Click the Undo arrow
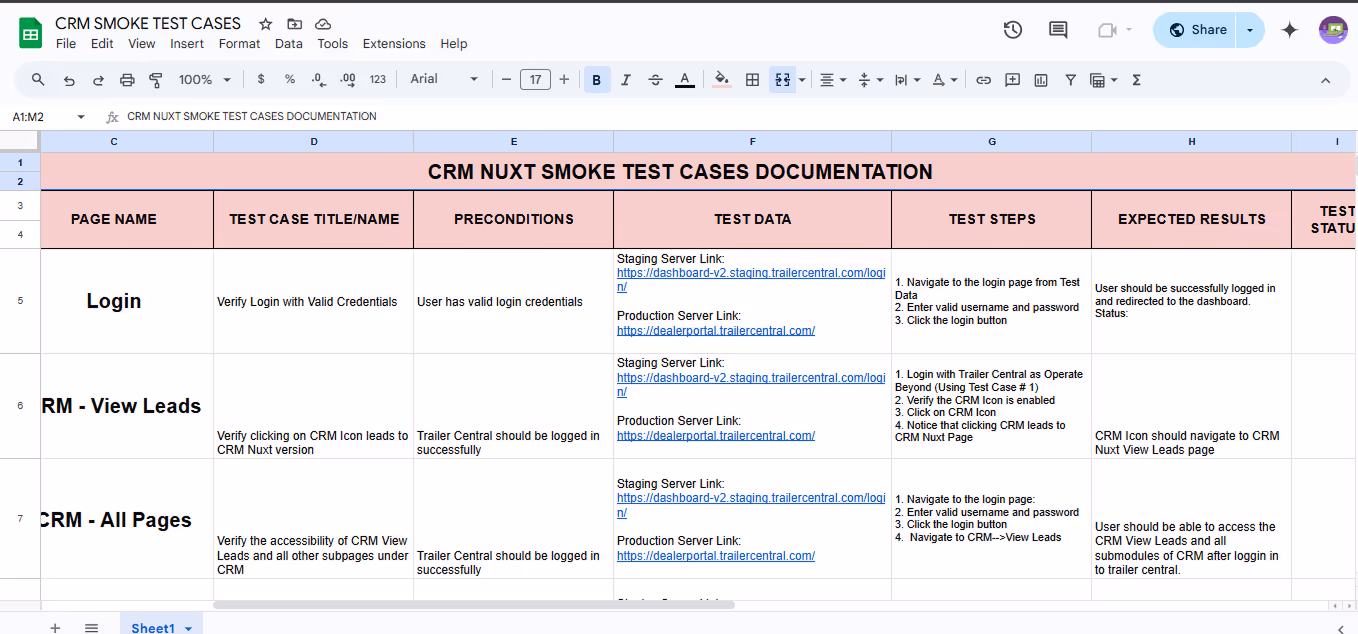The width and height of the screenshot is (1358, 634). coord(69,80)
